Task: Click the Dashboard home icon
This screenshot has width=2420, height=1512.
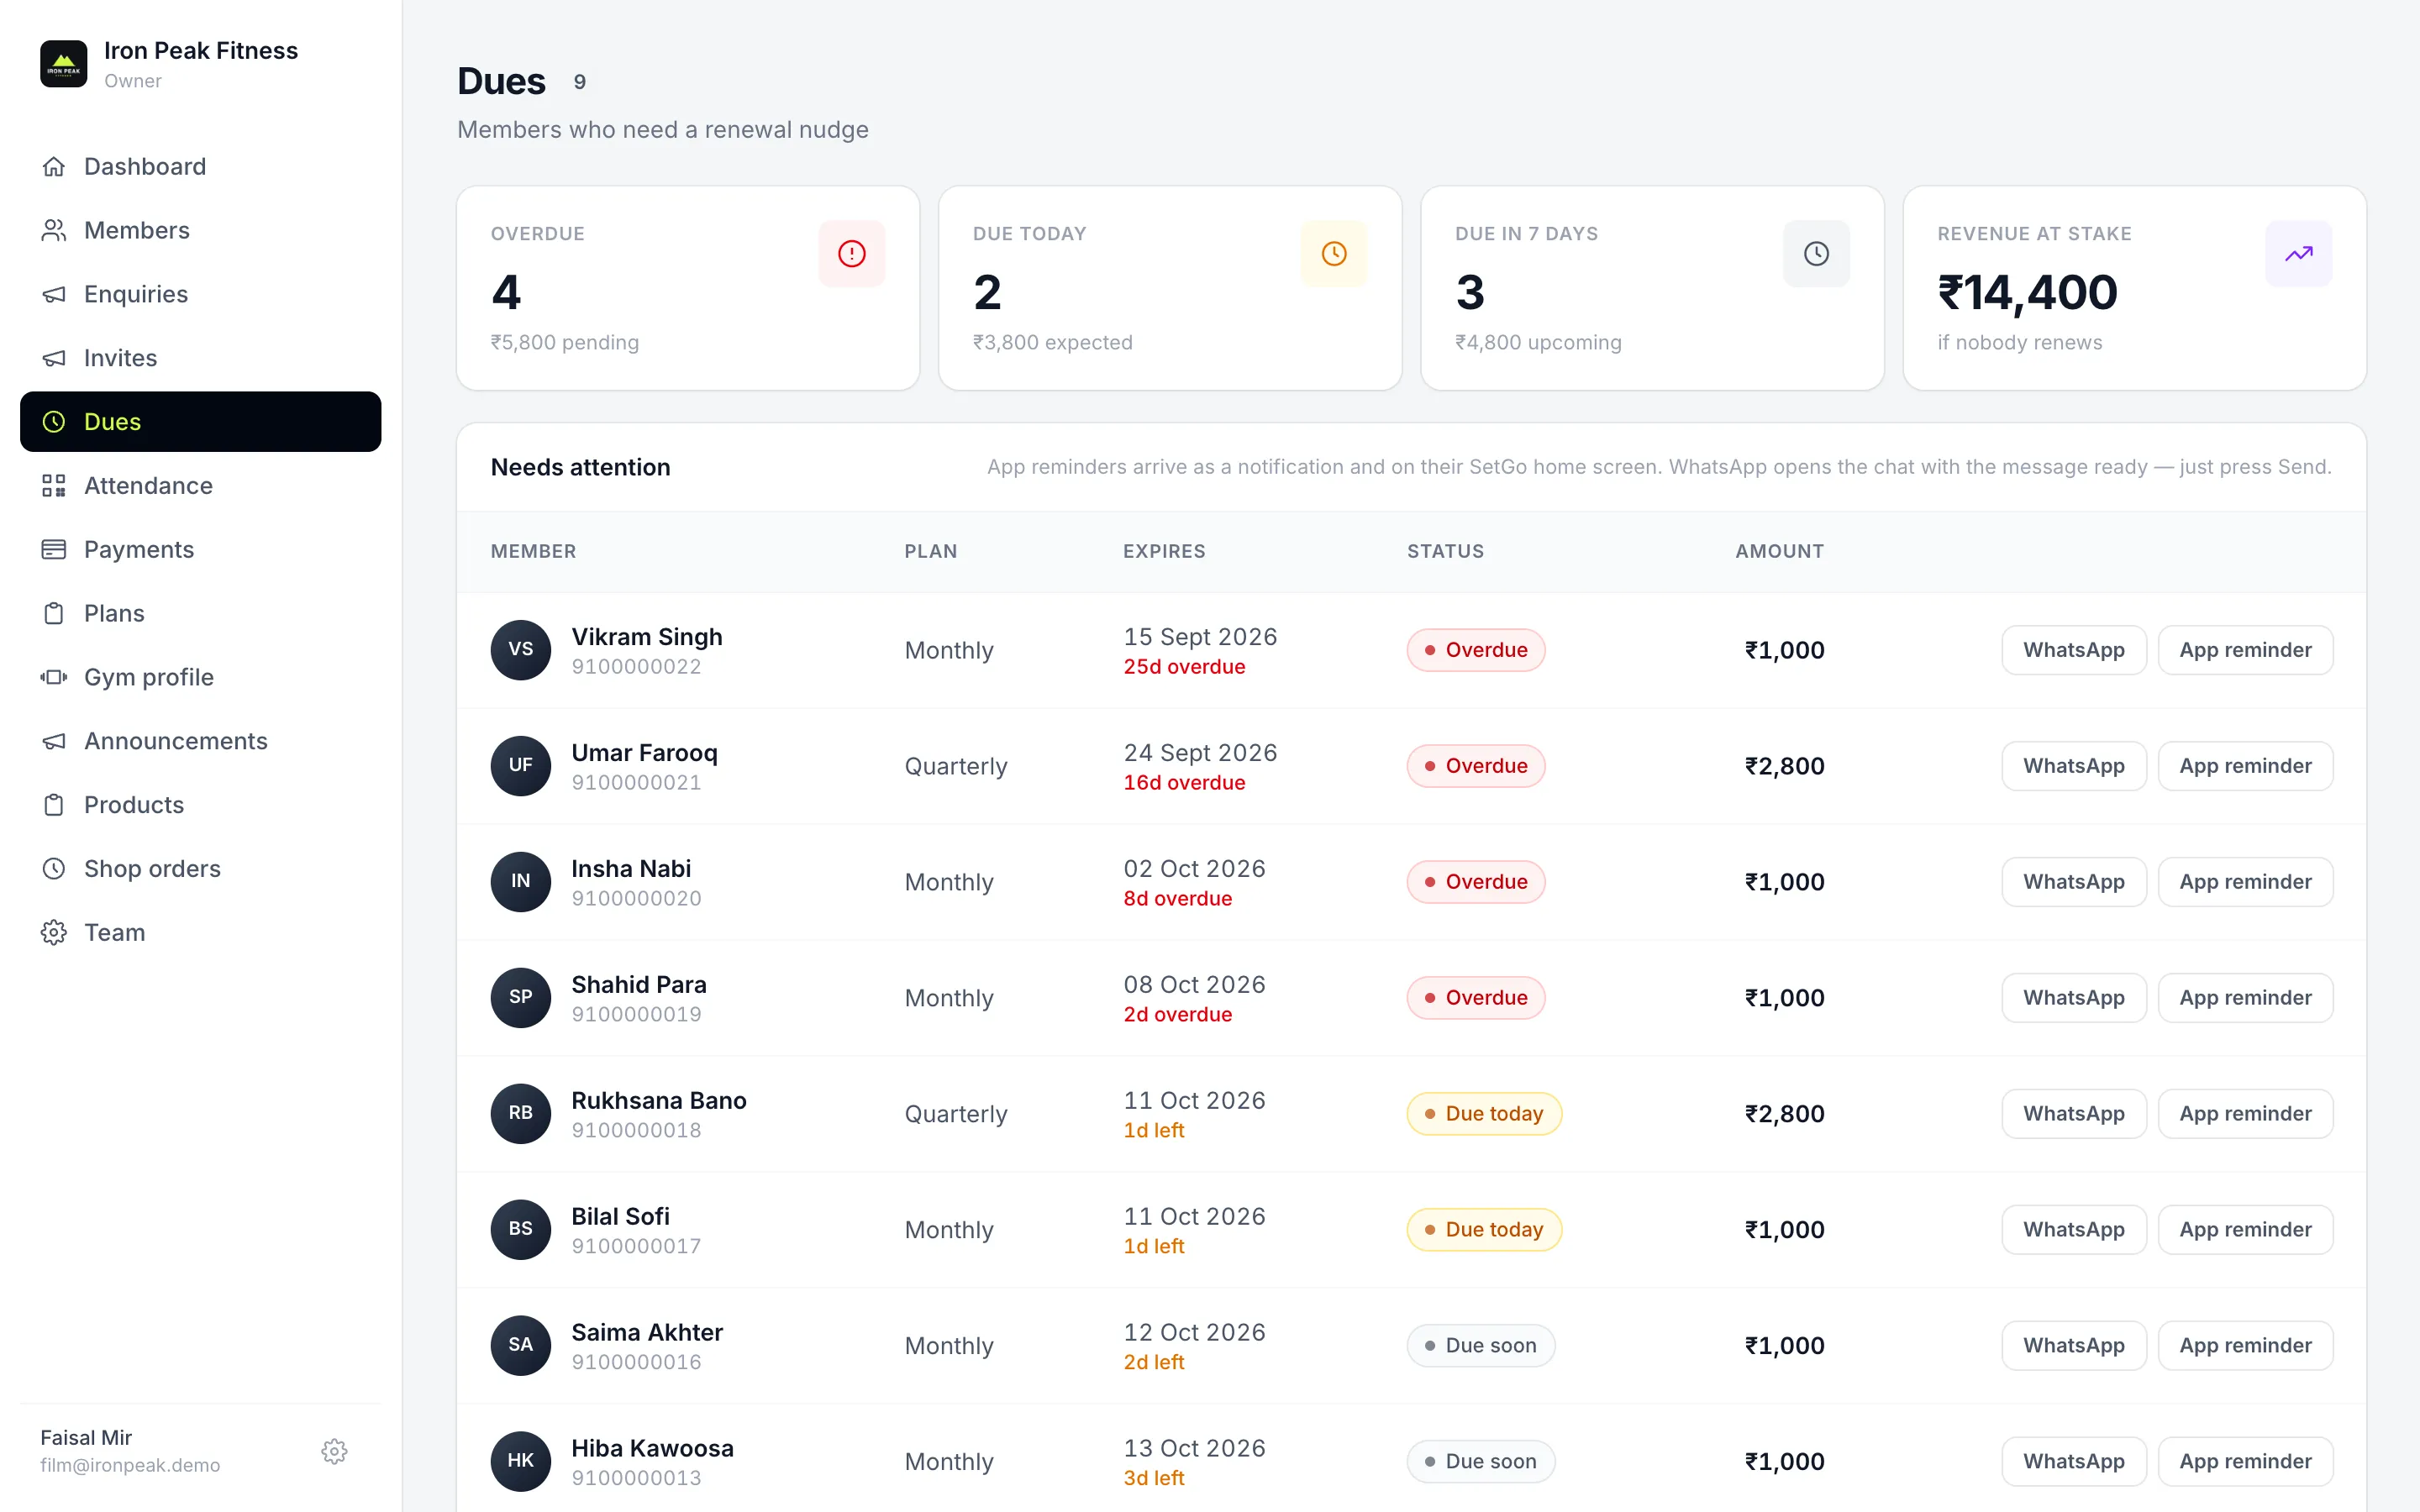Action: pos(54,166)
